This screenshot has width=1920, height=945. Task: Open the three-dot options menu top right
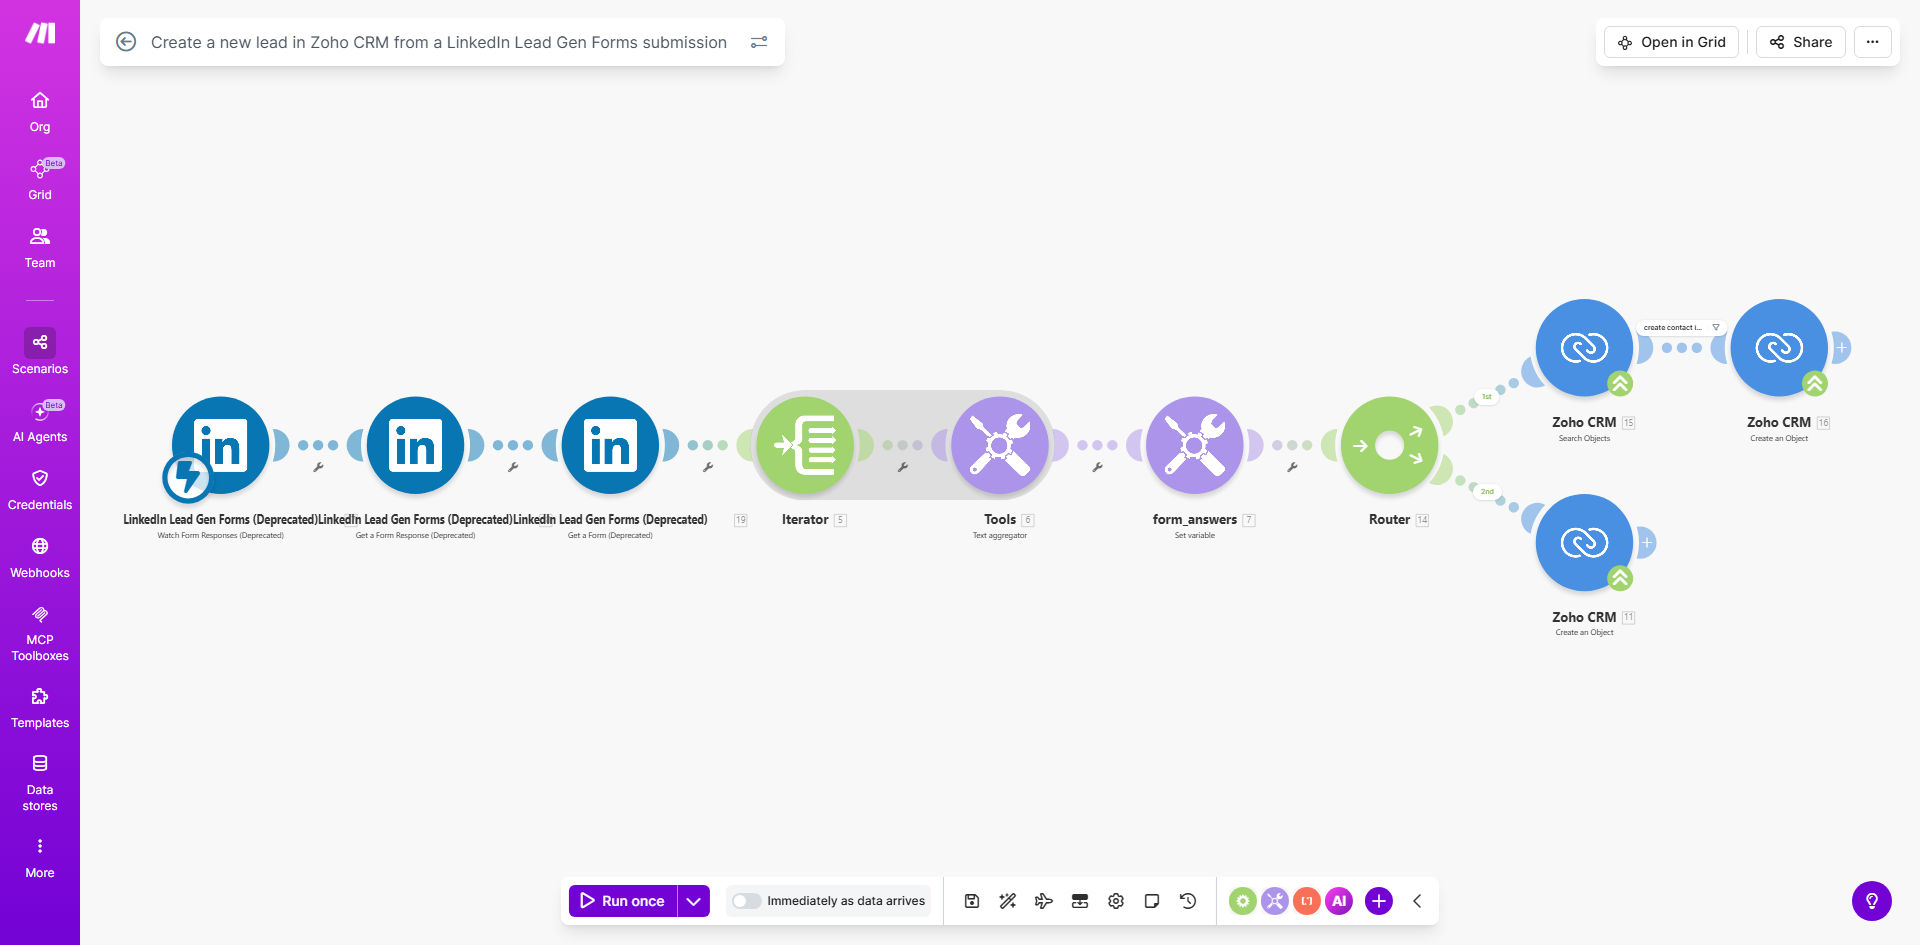point(1872,42)
